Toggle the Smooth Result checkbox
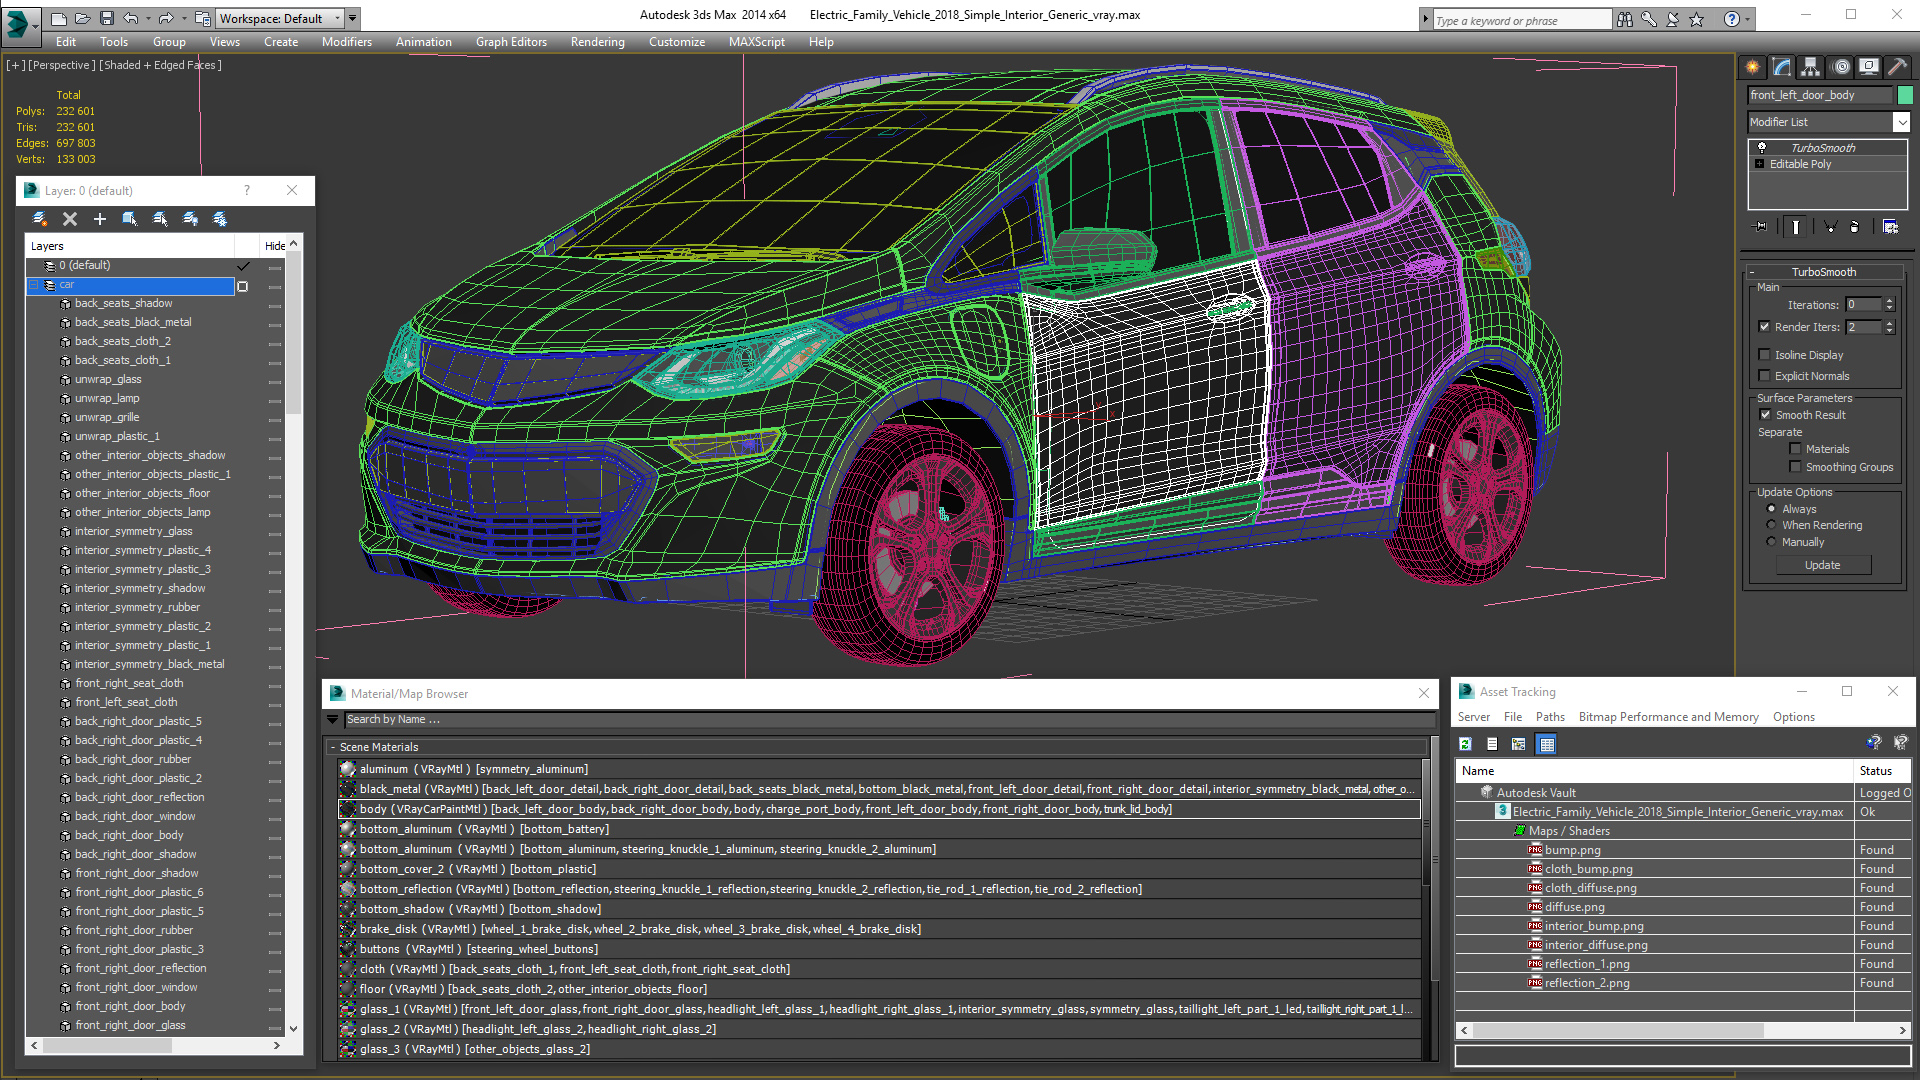This screenshot has width=1920, height=1080. (1765, 415)
